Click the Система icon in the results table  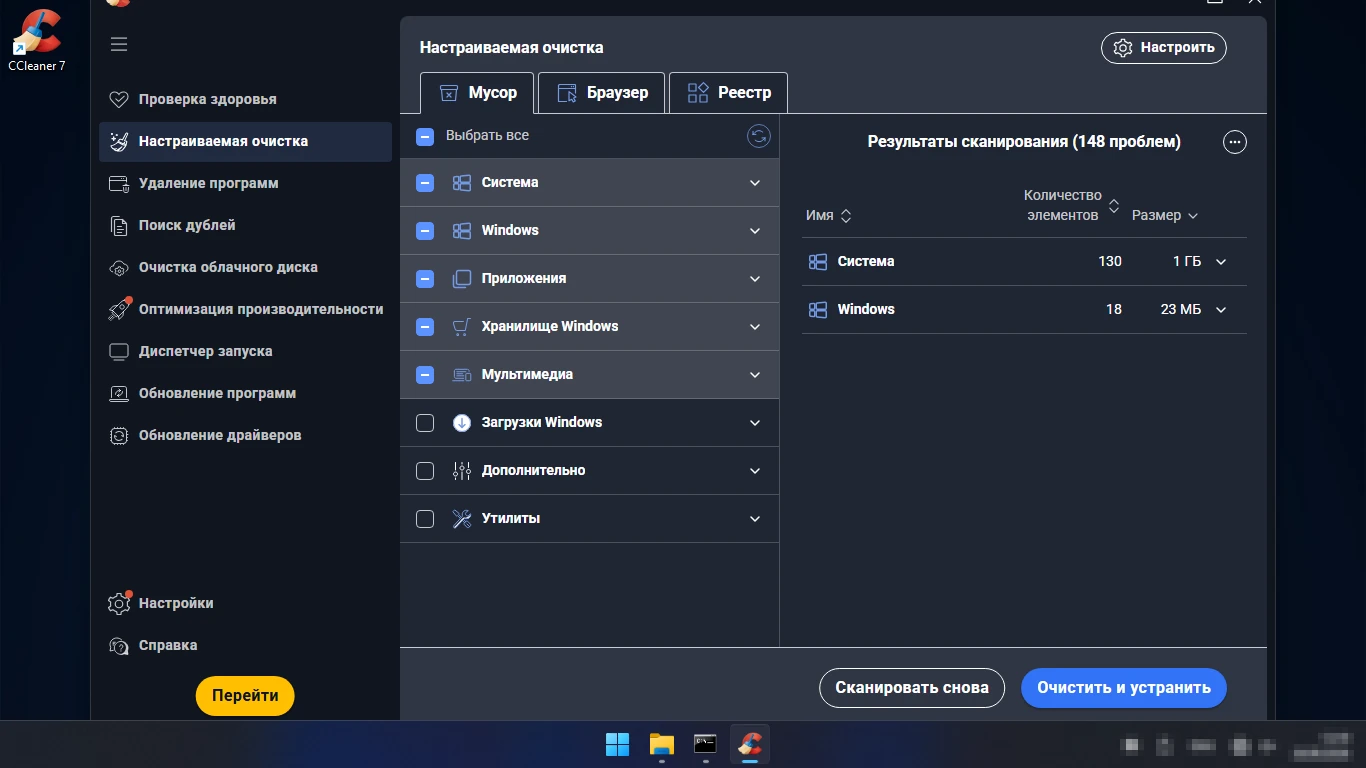(817, 261)
